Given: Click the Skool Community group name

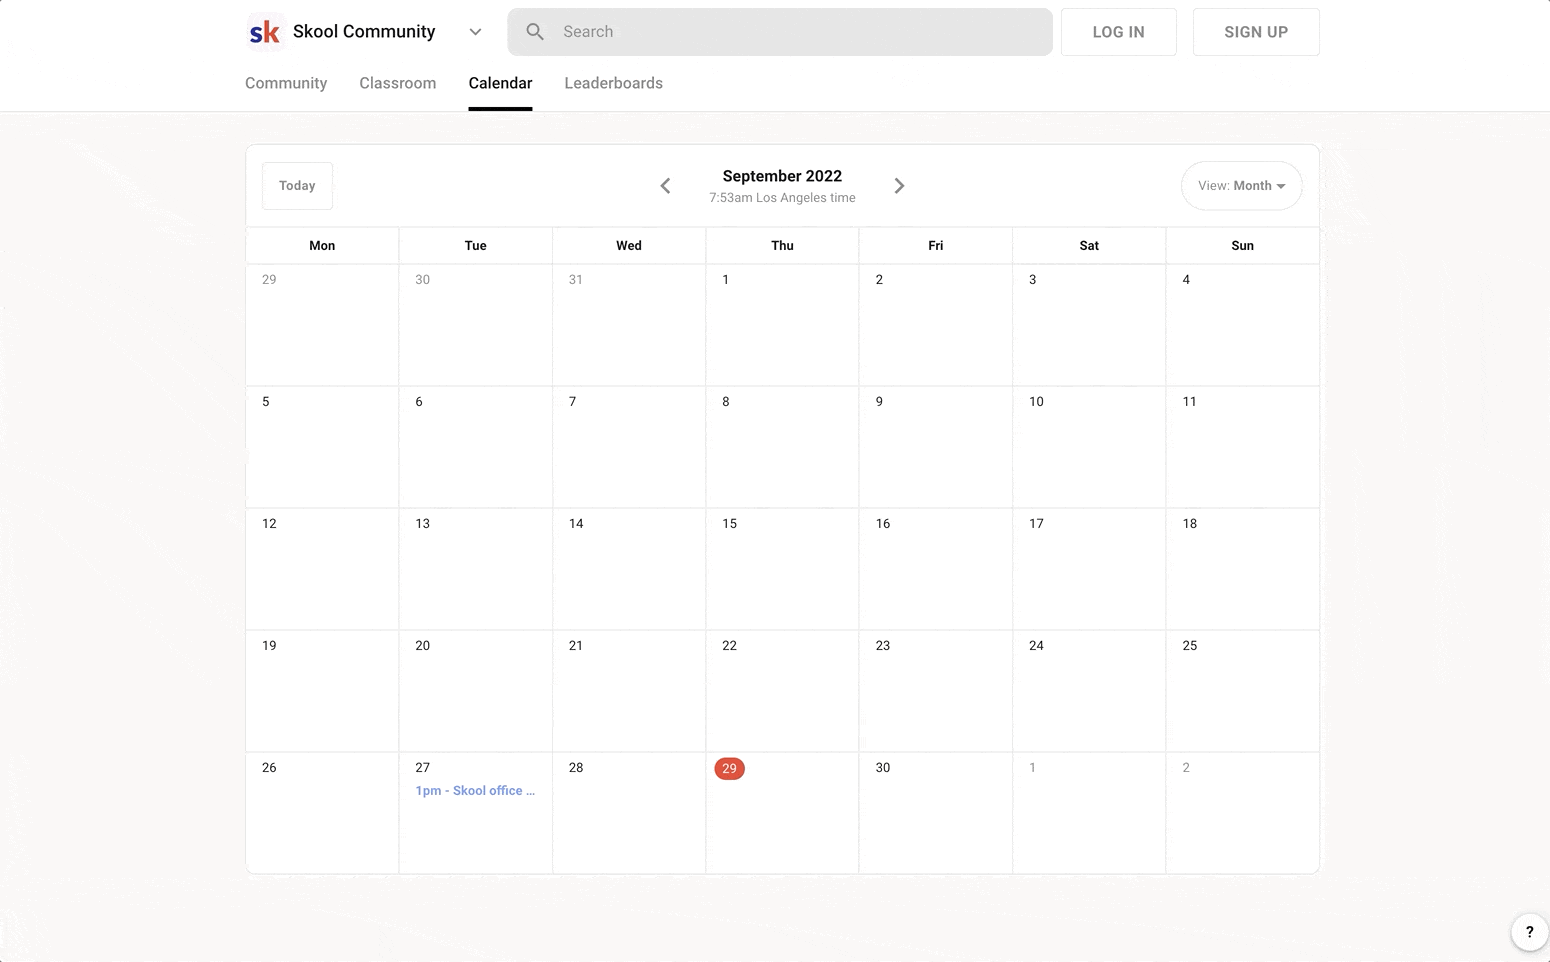Looking at the screenshot, I should (364, 32).
